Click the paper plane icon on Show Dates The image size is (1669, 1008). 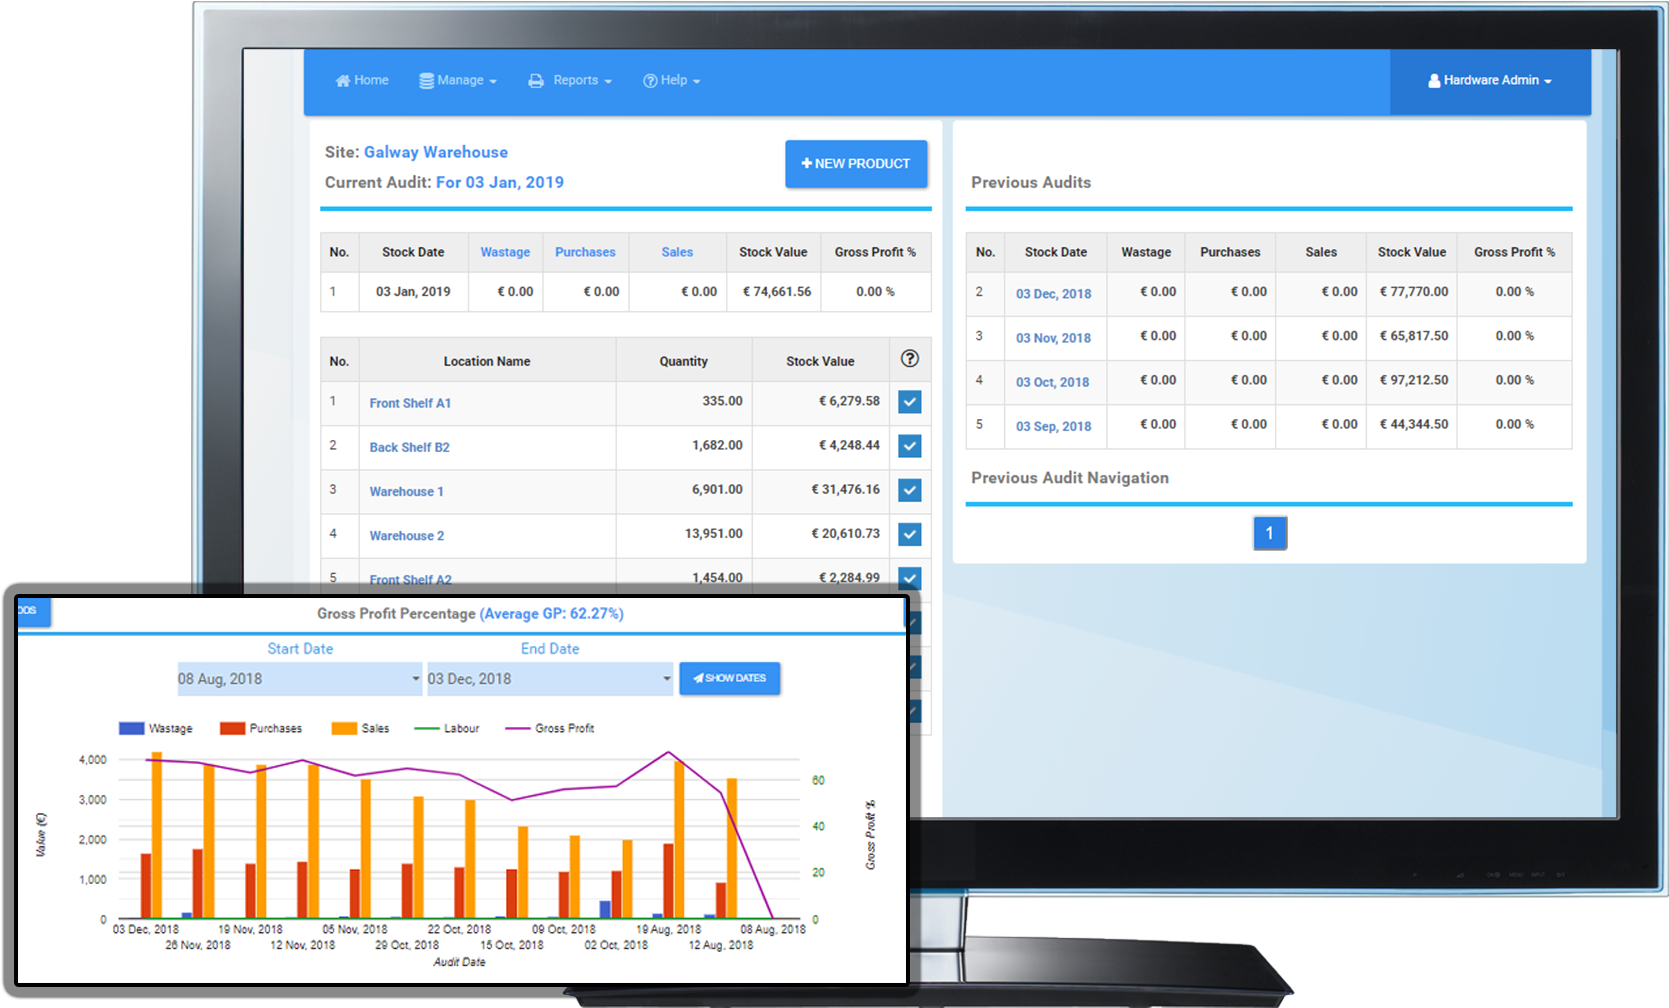click(x=698, y=678)
